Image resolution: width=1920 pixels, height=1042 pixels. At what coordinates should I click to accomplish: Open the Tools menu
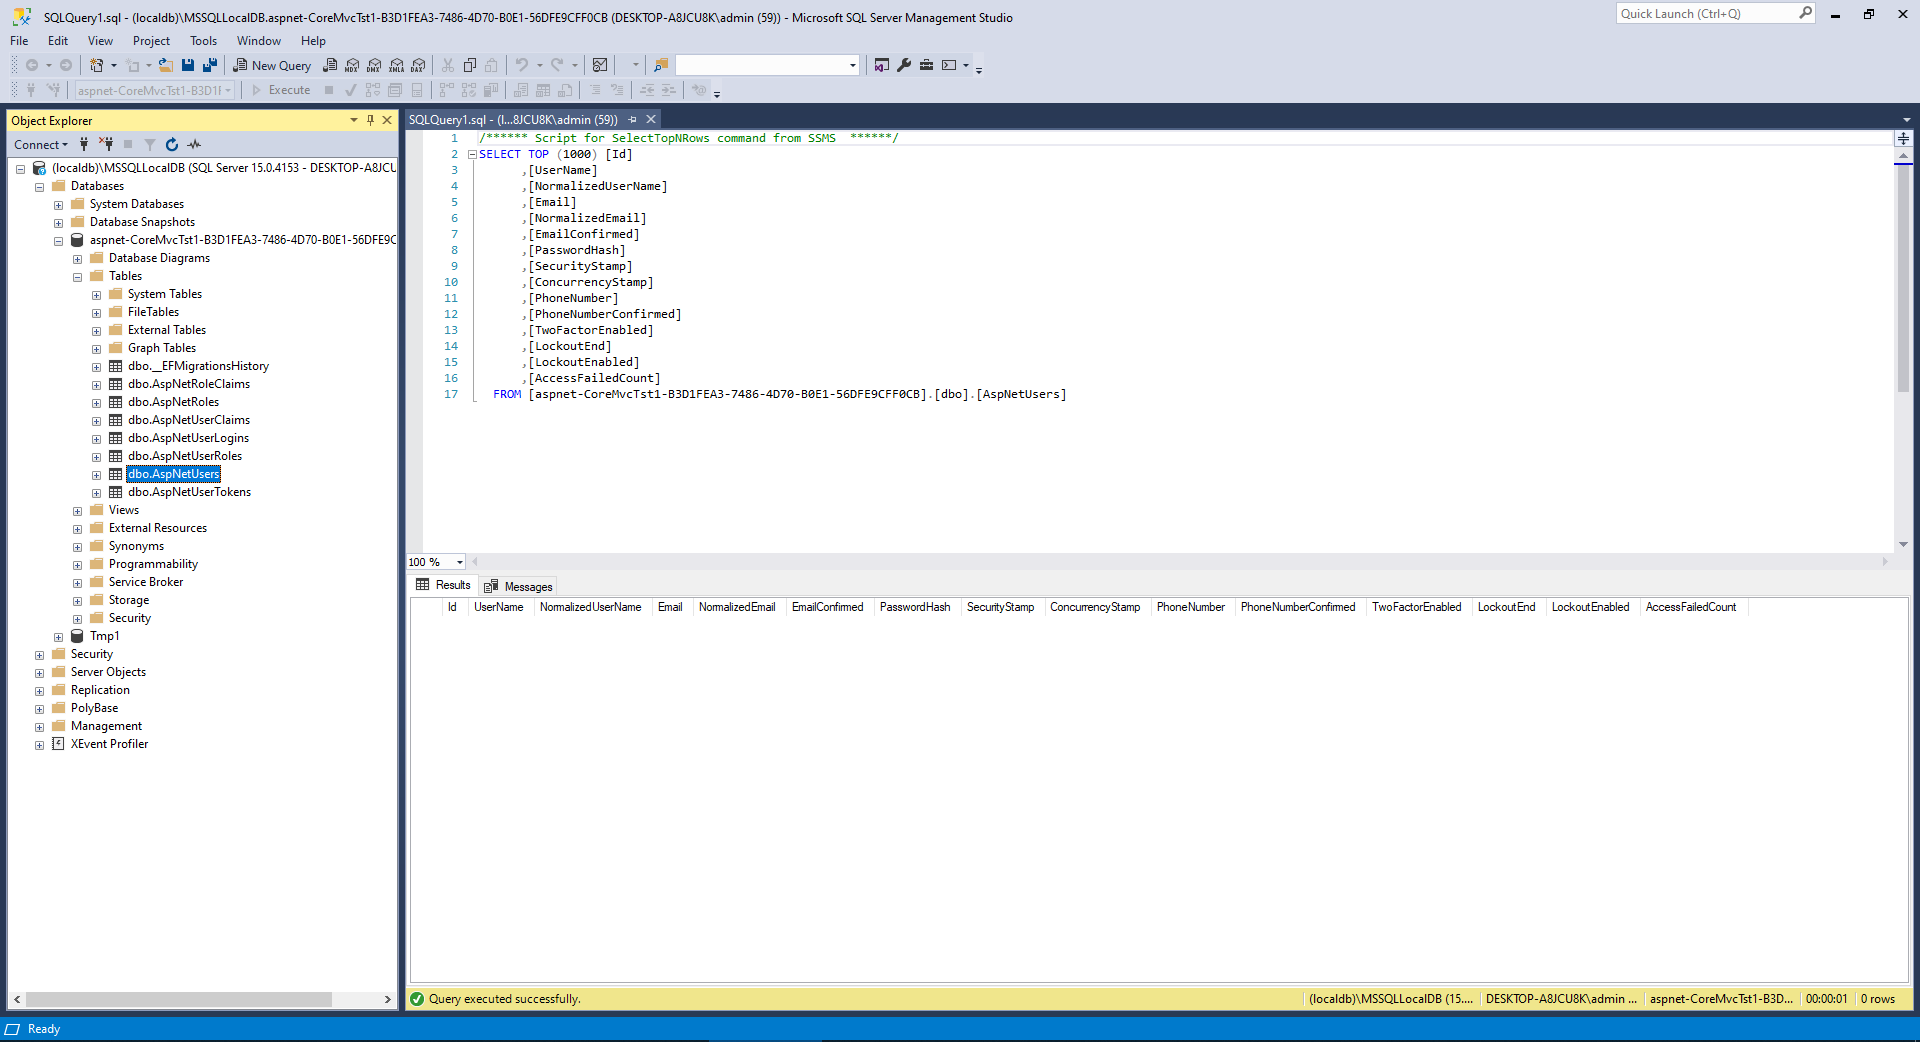(203, 41)
